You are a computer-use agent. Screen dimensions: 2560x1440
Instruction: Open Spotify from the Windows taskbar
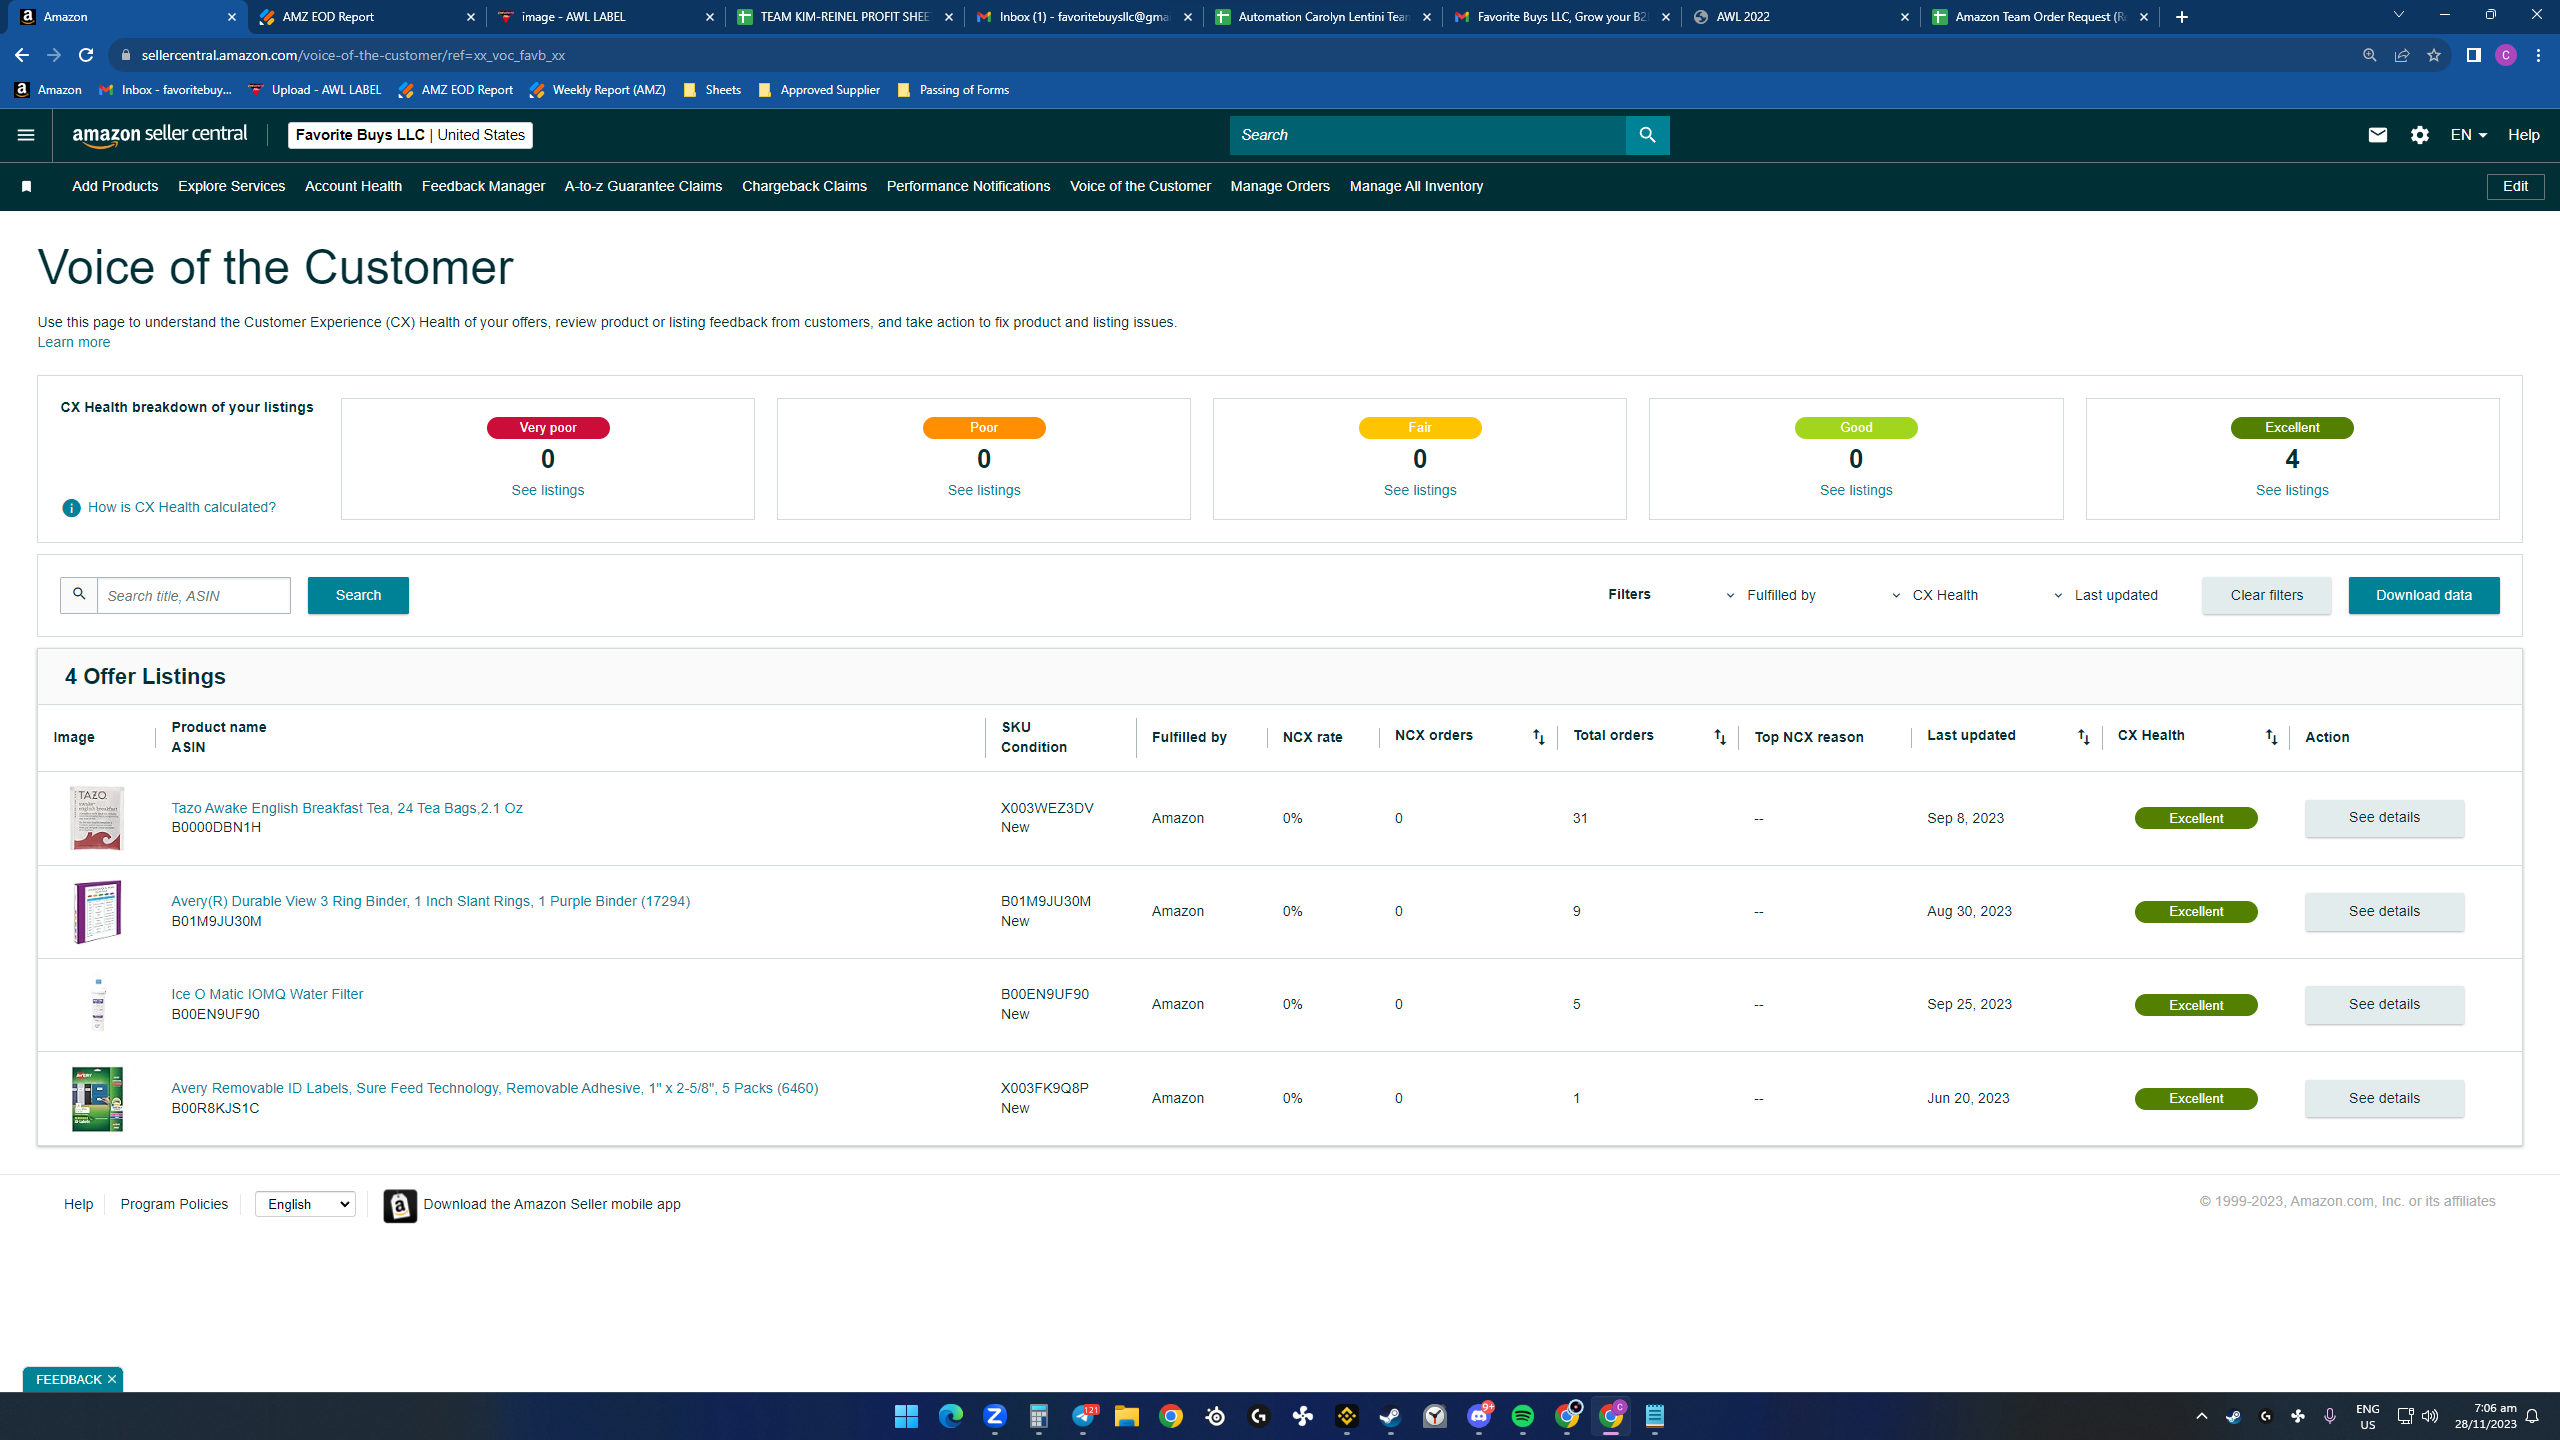tap(1522, 1416)
